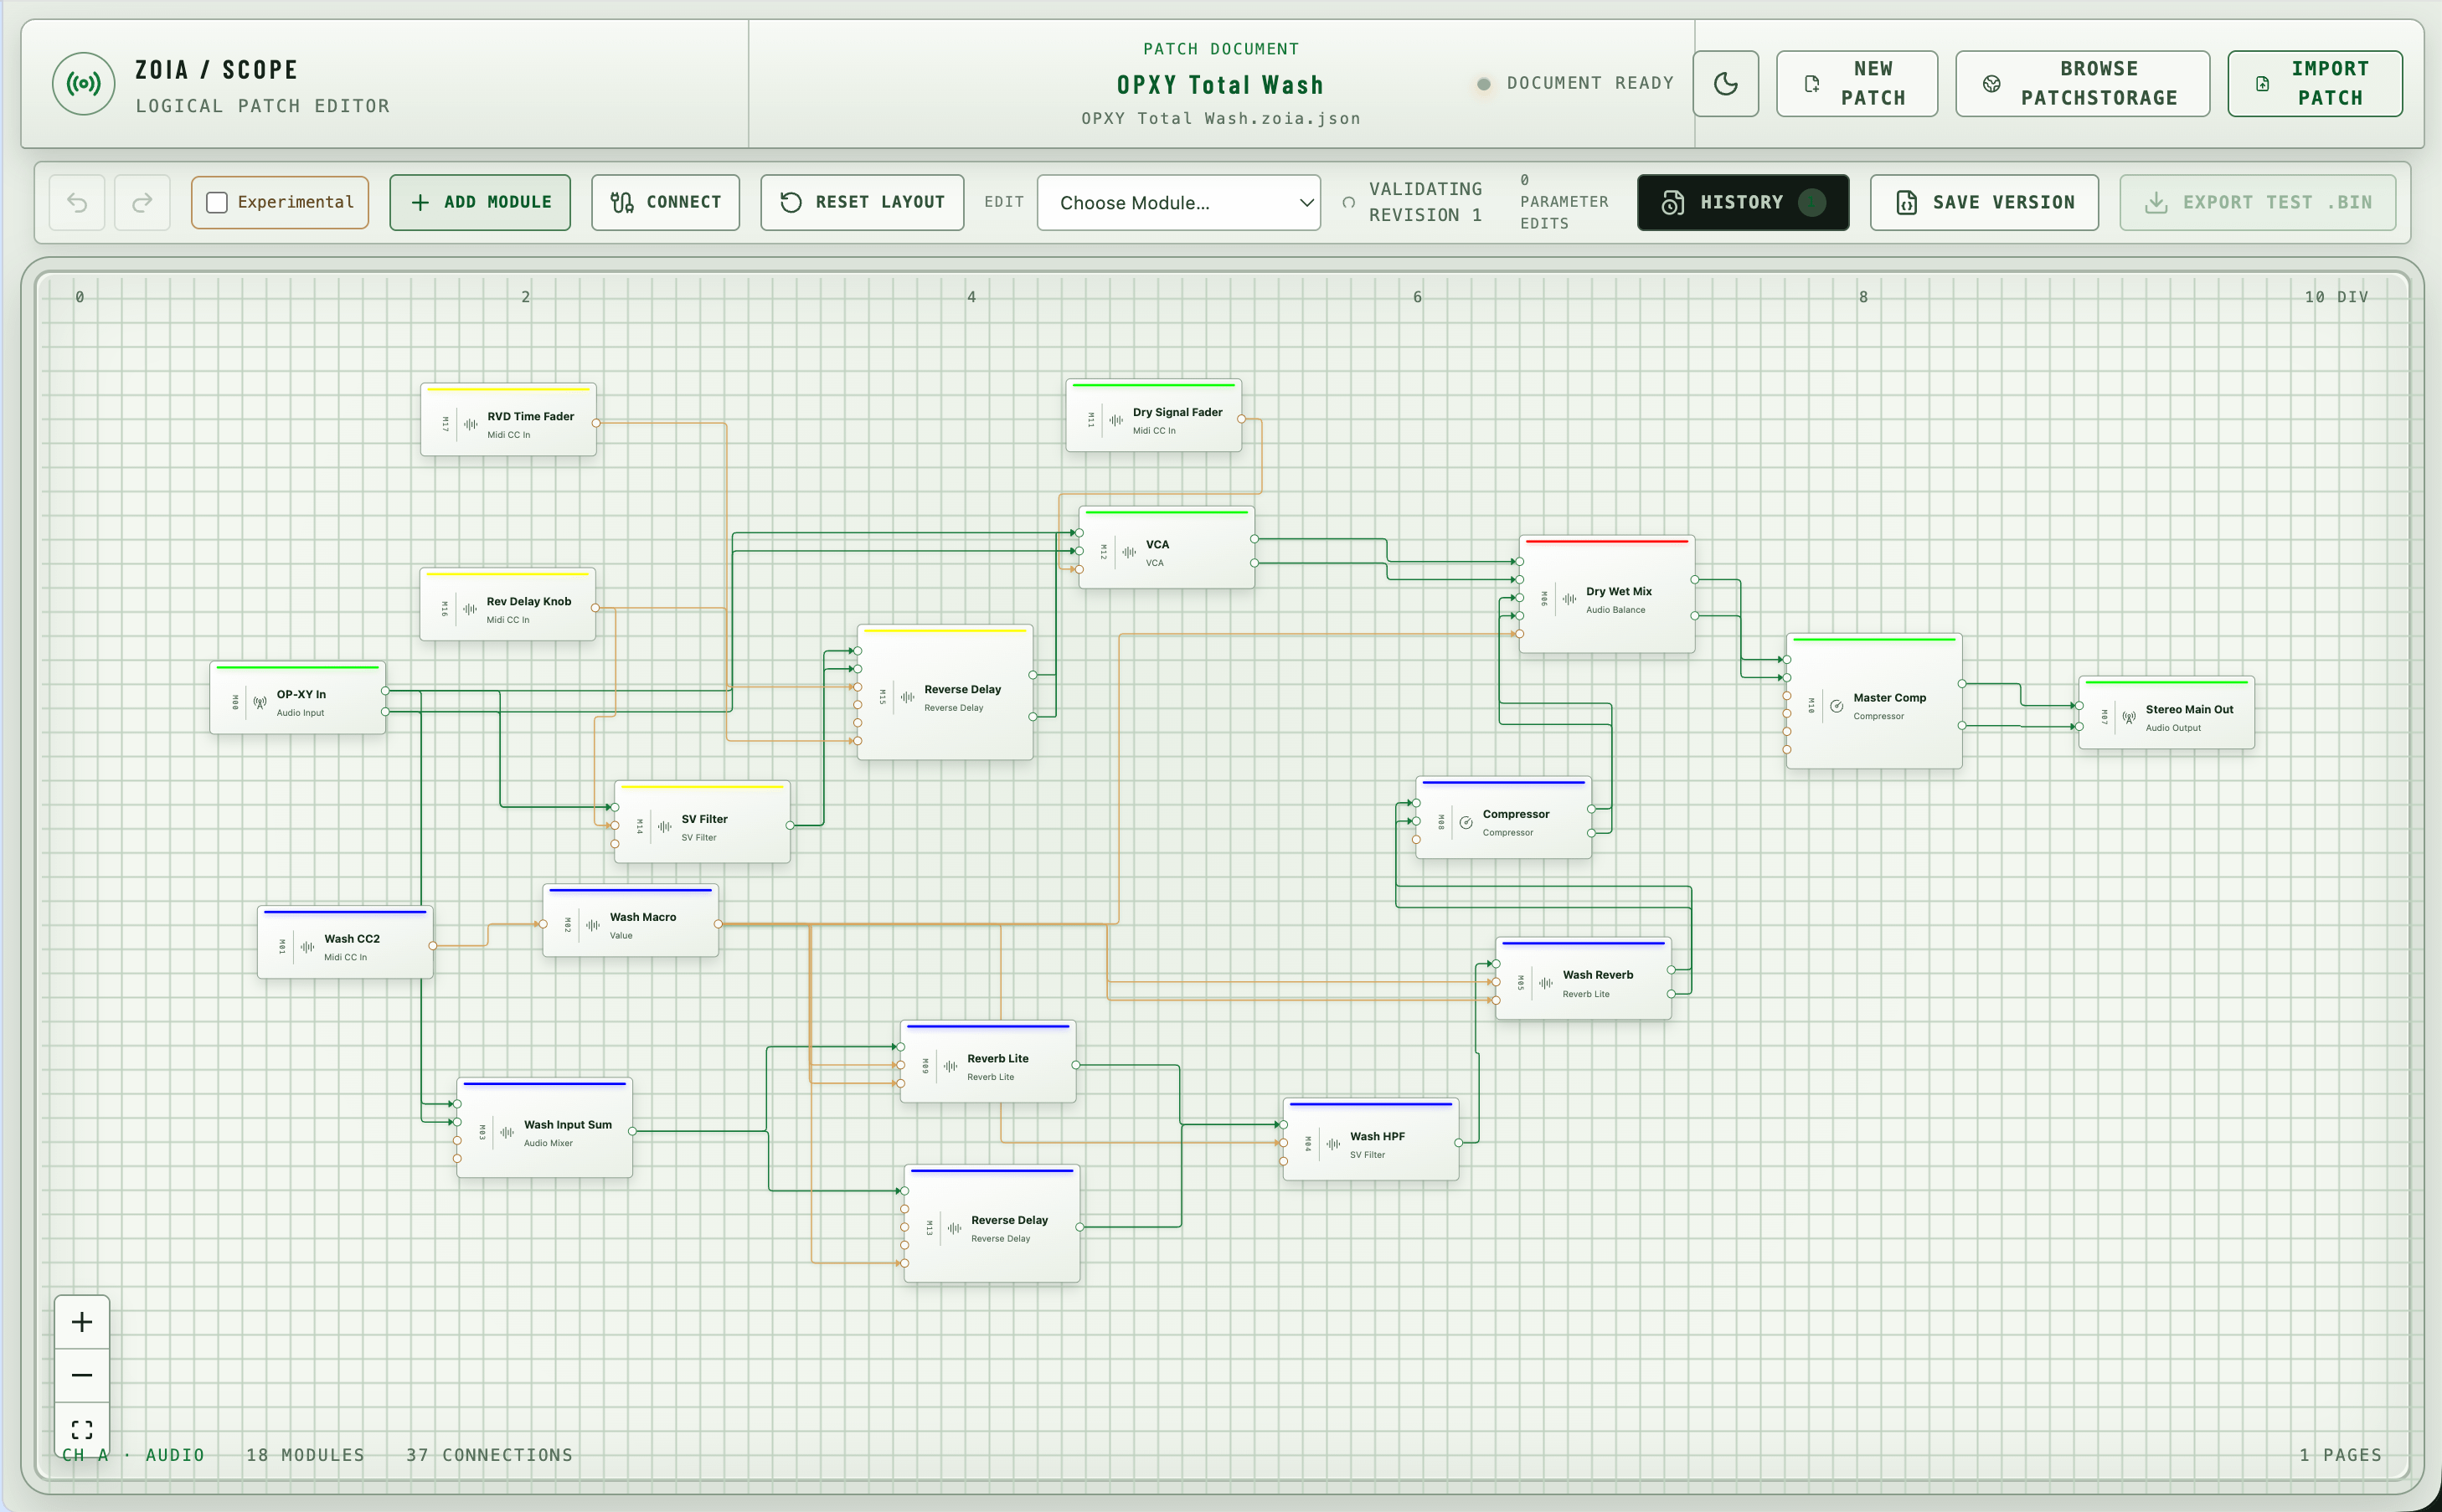Toggle dark mode with the moon icon
The image size is (2442, 1512).
coord(1725,84)
